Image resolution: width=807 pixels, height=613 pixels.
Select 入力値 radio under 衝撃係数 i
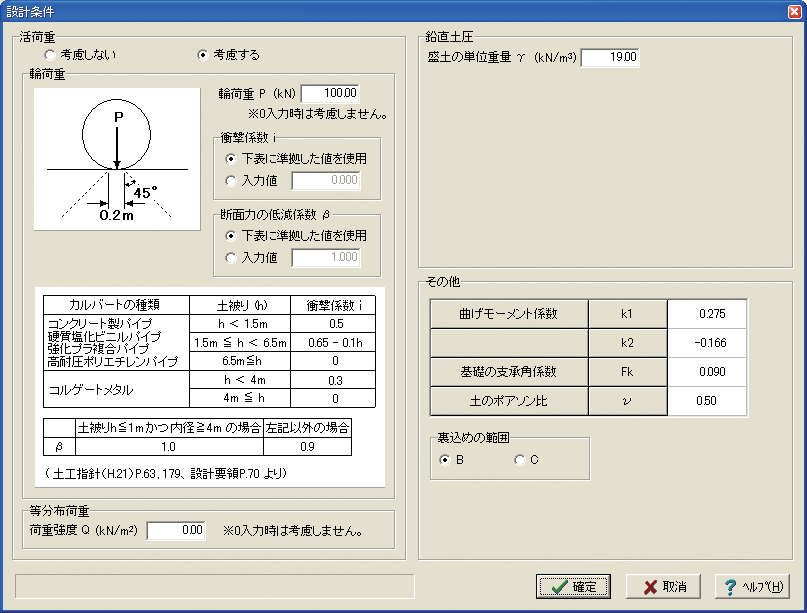(x=252, y=181)
